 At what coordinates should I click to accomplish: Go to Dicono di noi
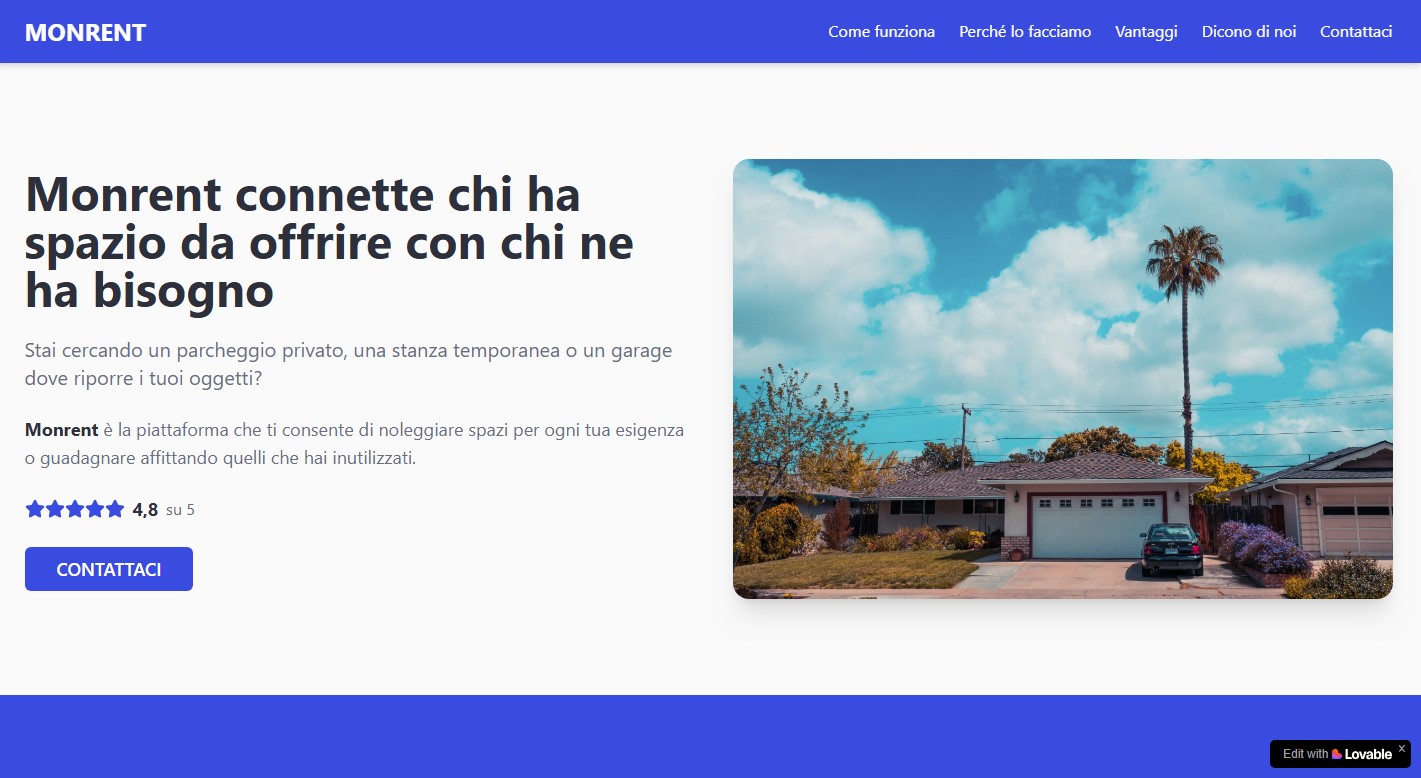[x=1248, y=31]
